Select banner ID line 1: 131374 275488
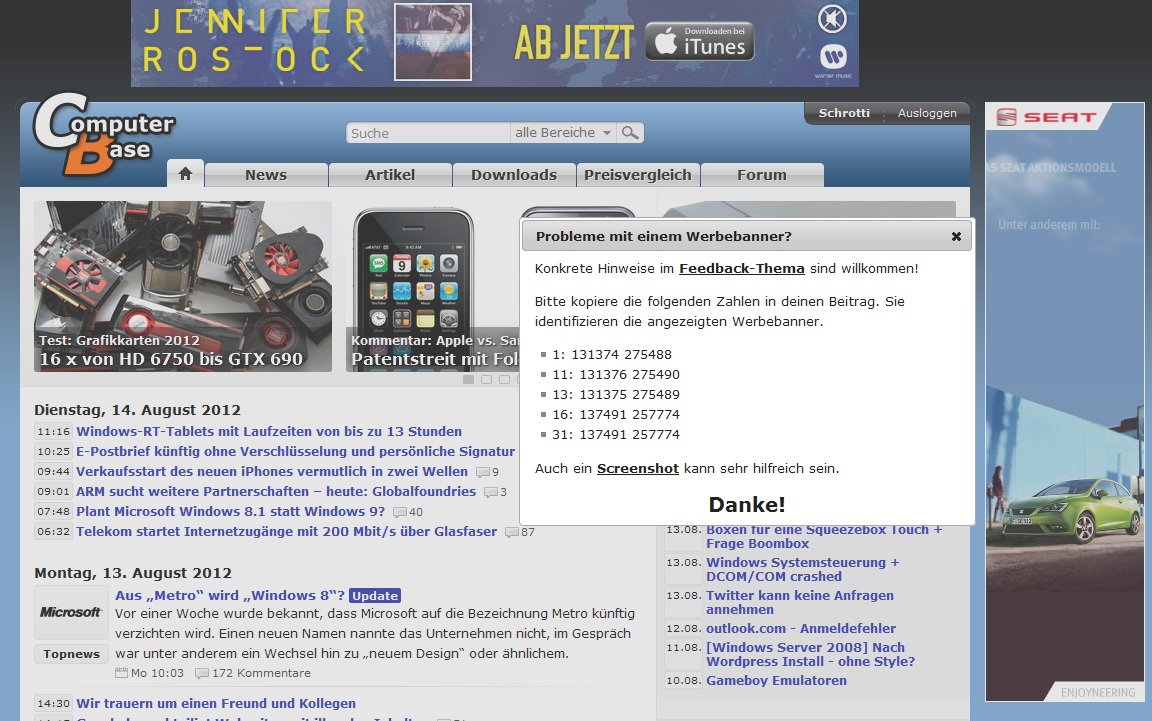Viewport: 1152px width, 721px height. 612,354
